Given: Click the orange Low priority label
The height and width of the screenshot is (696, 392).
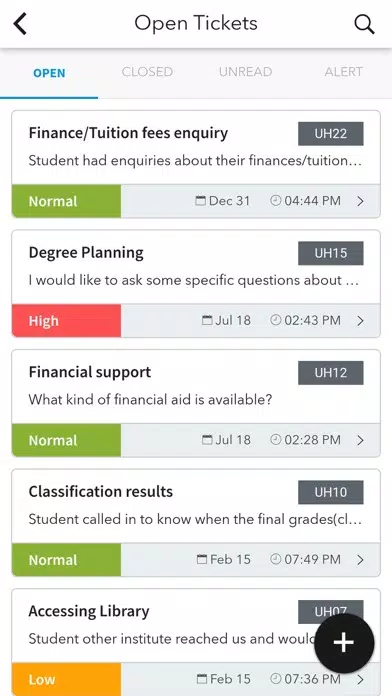Looking at the screenshot, I should (x=67, y=679).
